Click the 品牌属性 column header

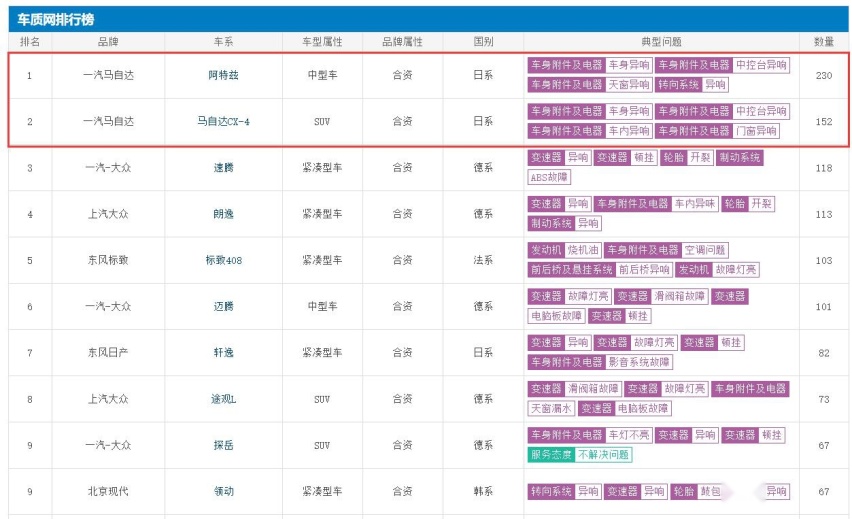coord(403,42)
